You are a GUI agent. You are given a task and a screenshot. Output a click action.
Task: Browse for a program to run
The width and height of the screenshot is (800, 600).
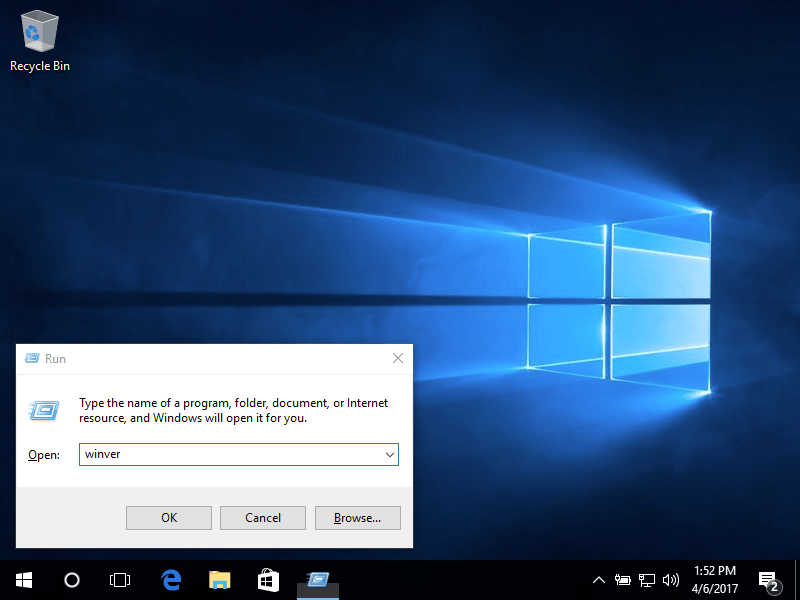[357, 518]
